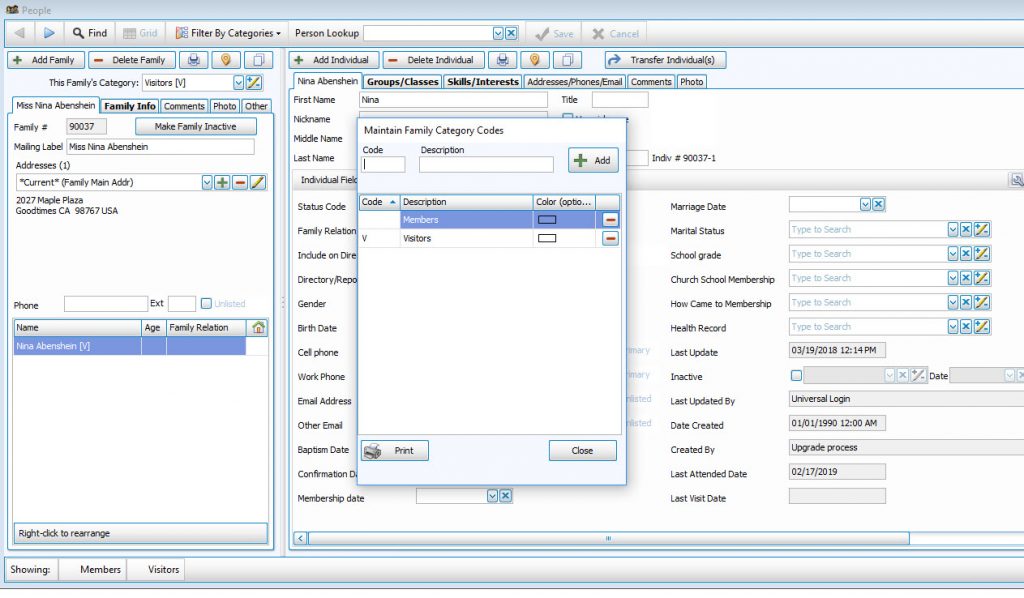
Task: Delete the Visitors category with red minus
Action: click(x=610, y=238)
